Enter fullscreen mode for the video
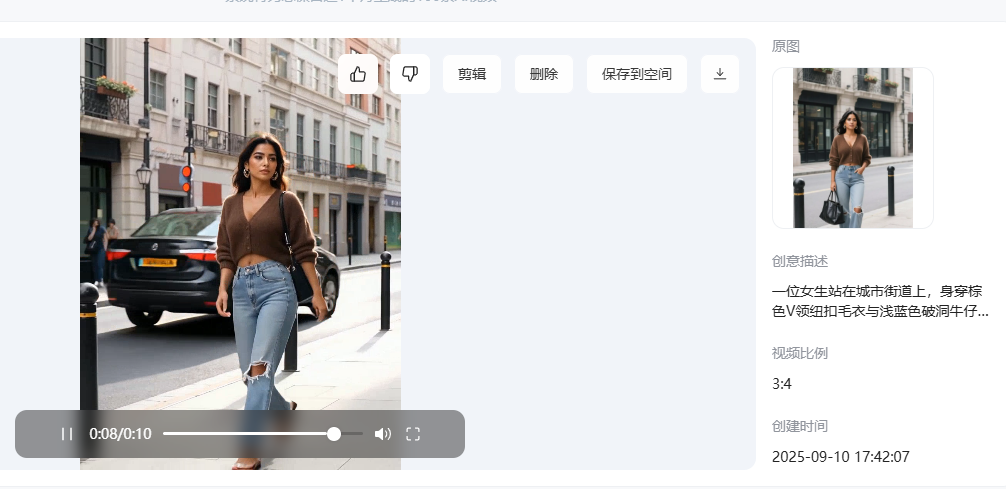Viewport: 1006px width, 489px height. pos(413,434)
